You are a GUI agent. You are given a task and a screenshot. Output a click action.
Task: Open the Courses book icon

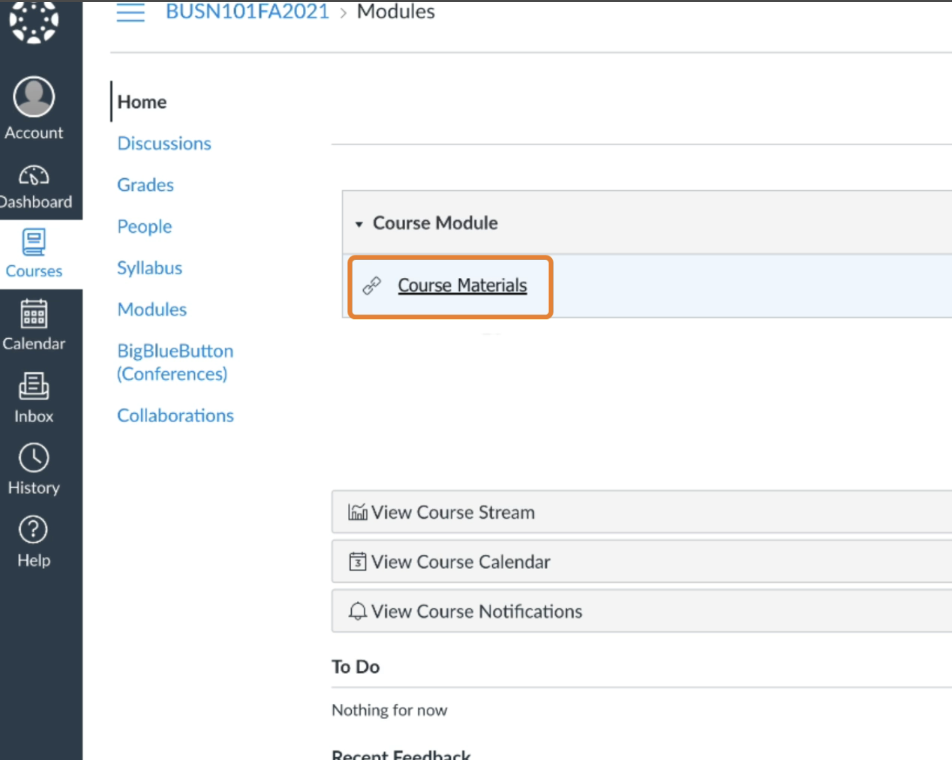(x=34, y=243)
